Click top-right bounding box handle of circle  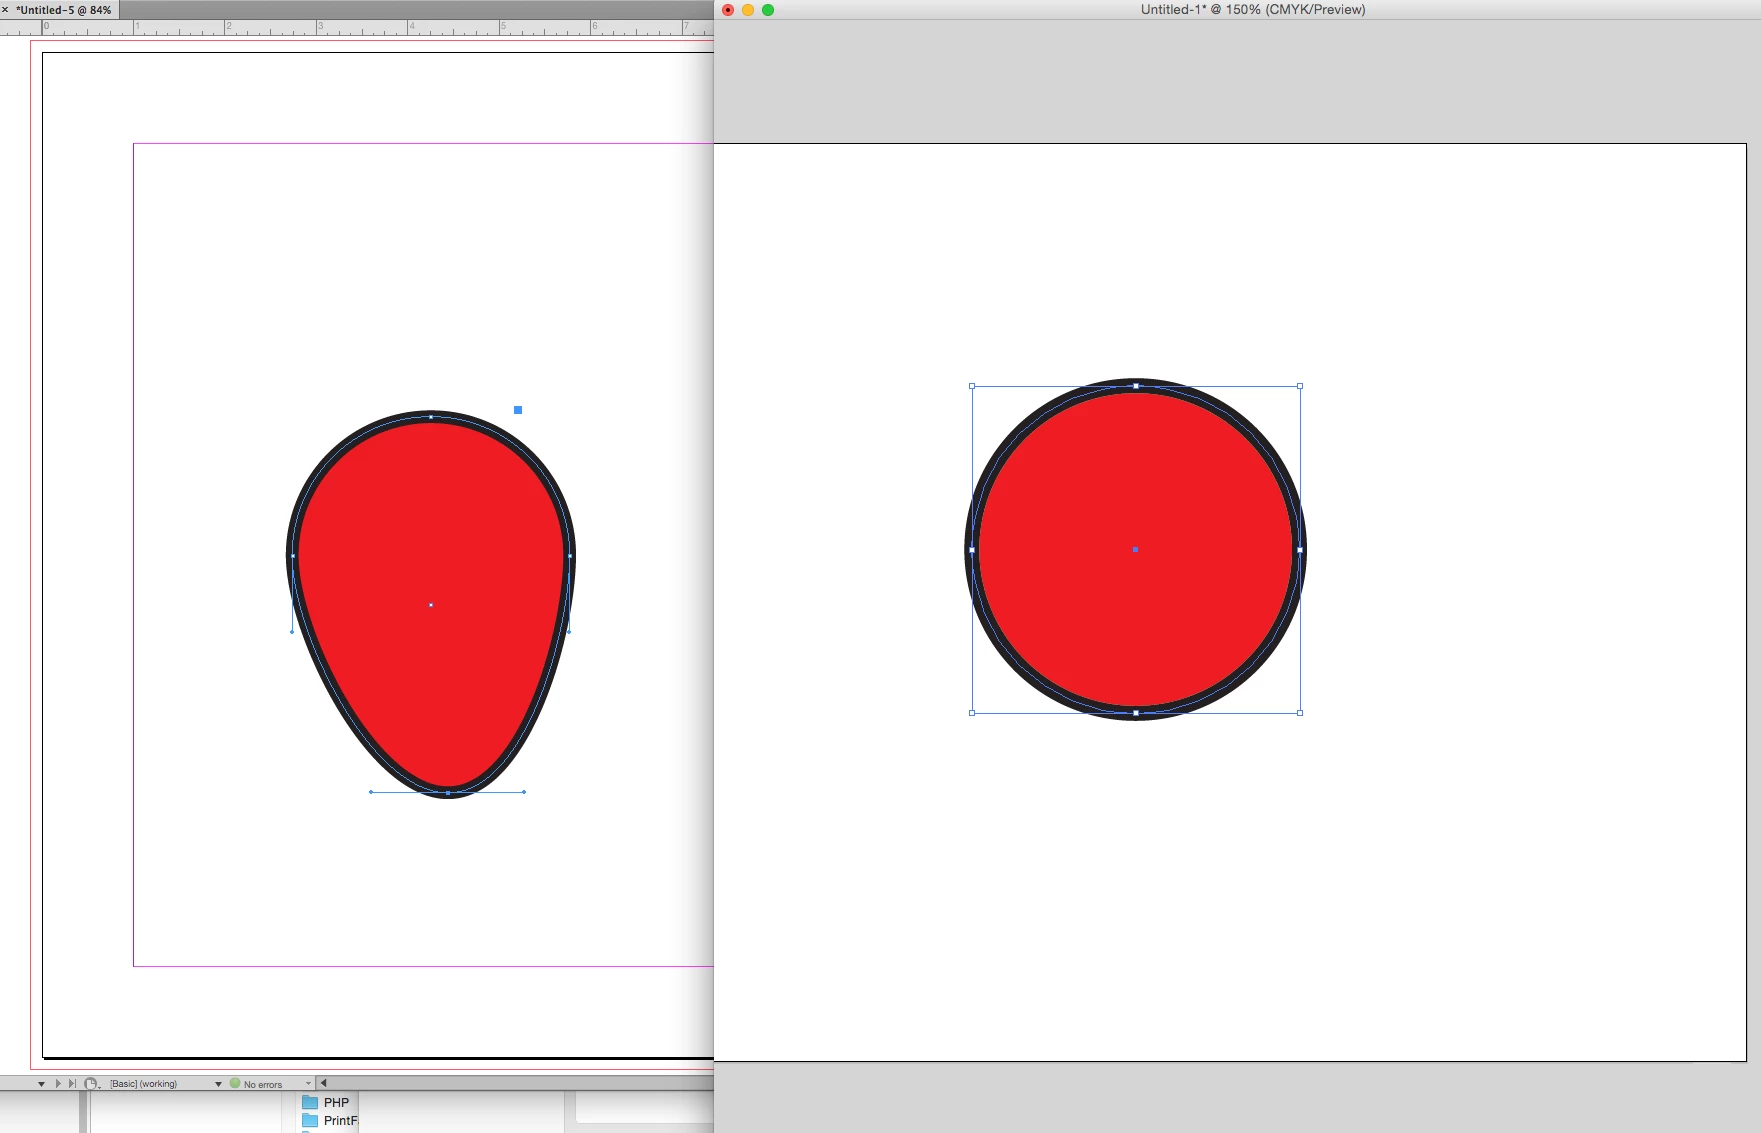(x=1300, y=386)
